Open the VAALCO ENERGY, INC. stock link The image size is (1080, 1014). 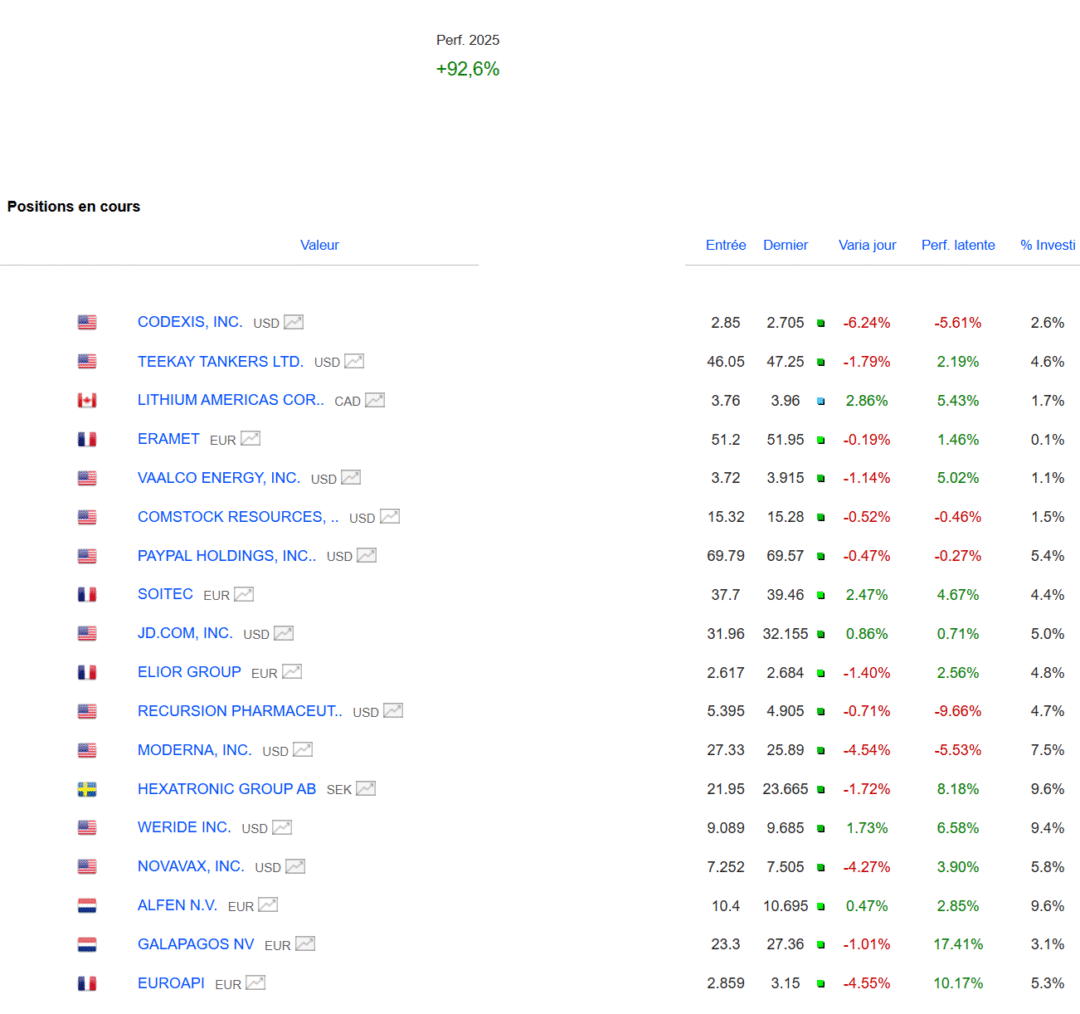click(x=219, y=477)
